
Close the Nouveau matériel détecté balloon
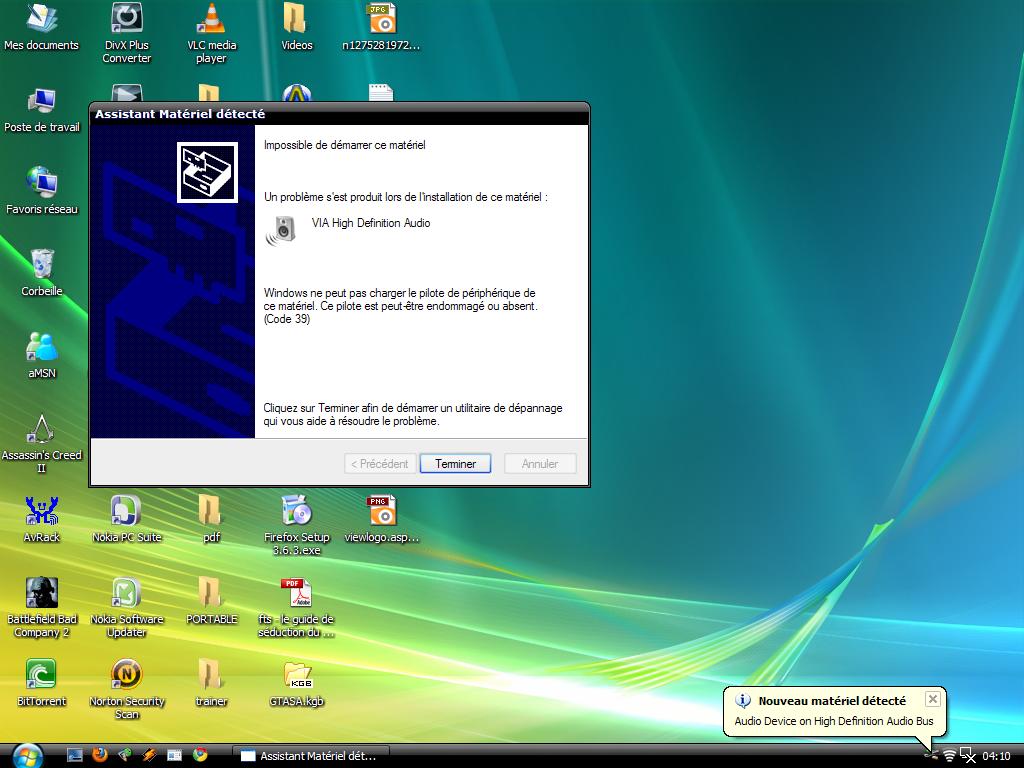(932, 699)
